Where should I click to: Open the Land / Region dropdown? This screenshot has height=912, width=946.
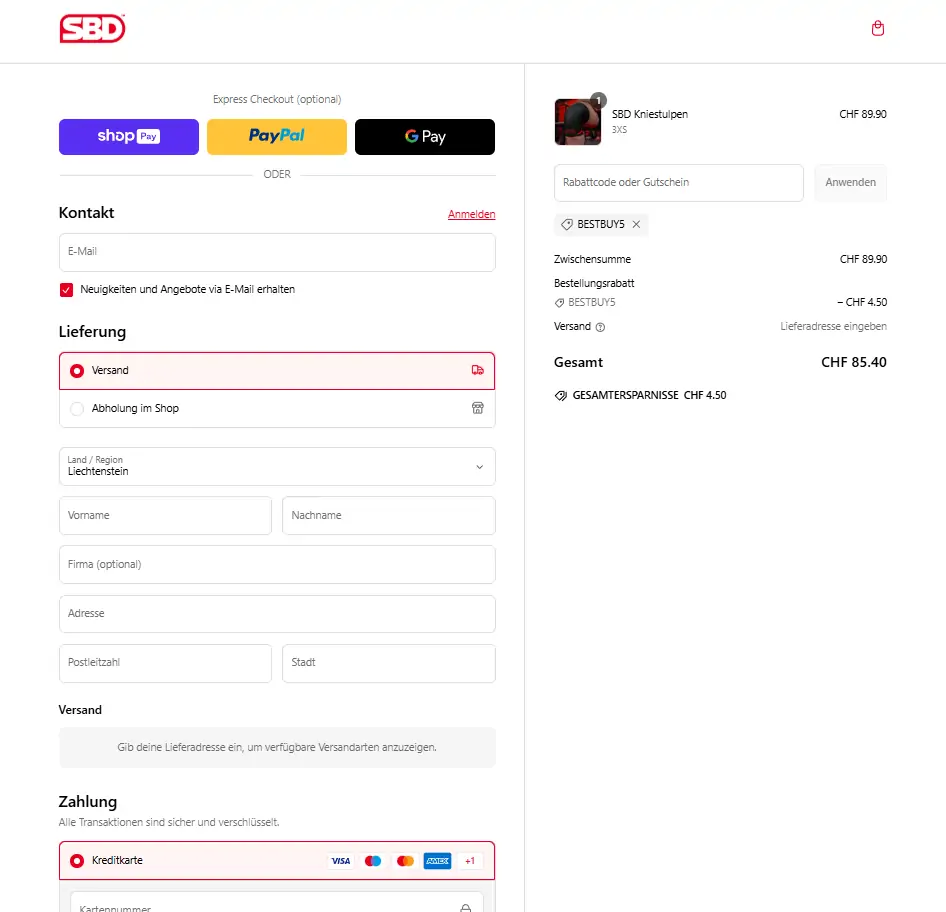tap(277, 467)
